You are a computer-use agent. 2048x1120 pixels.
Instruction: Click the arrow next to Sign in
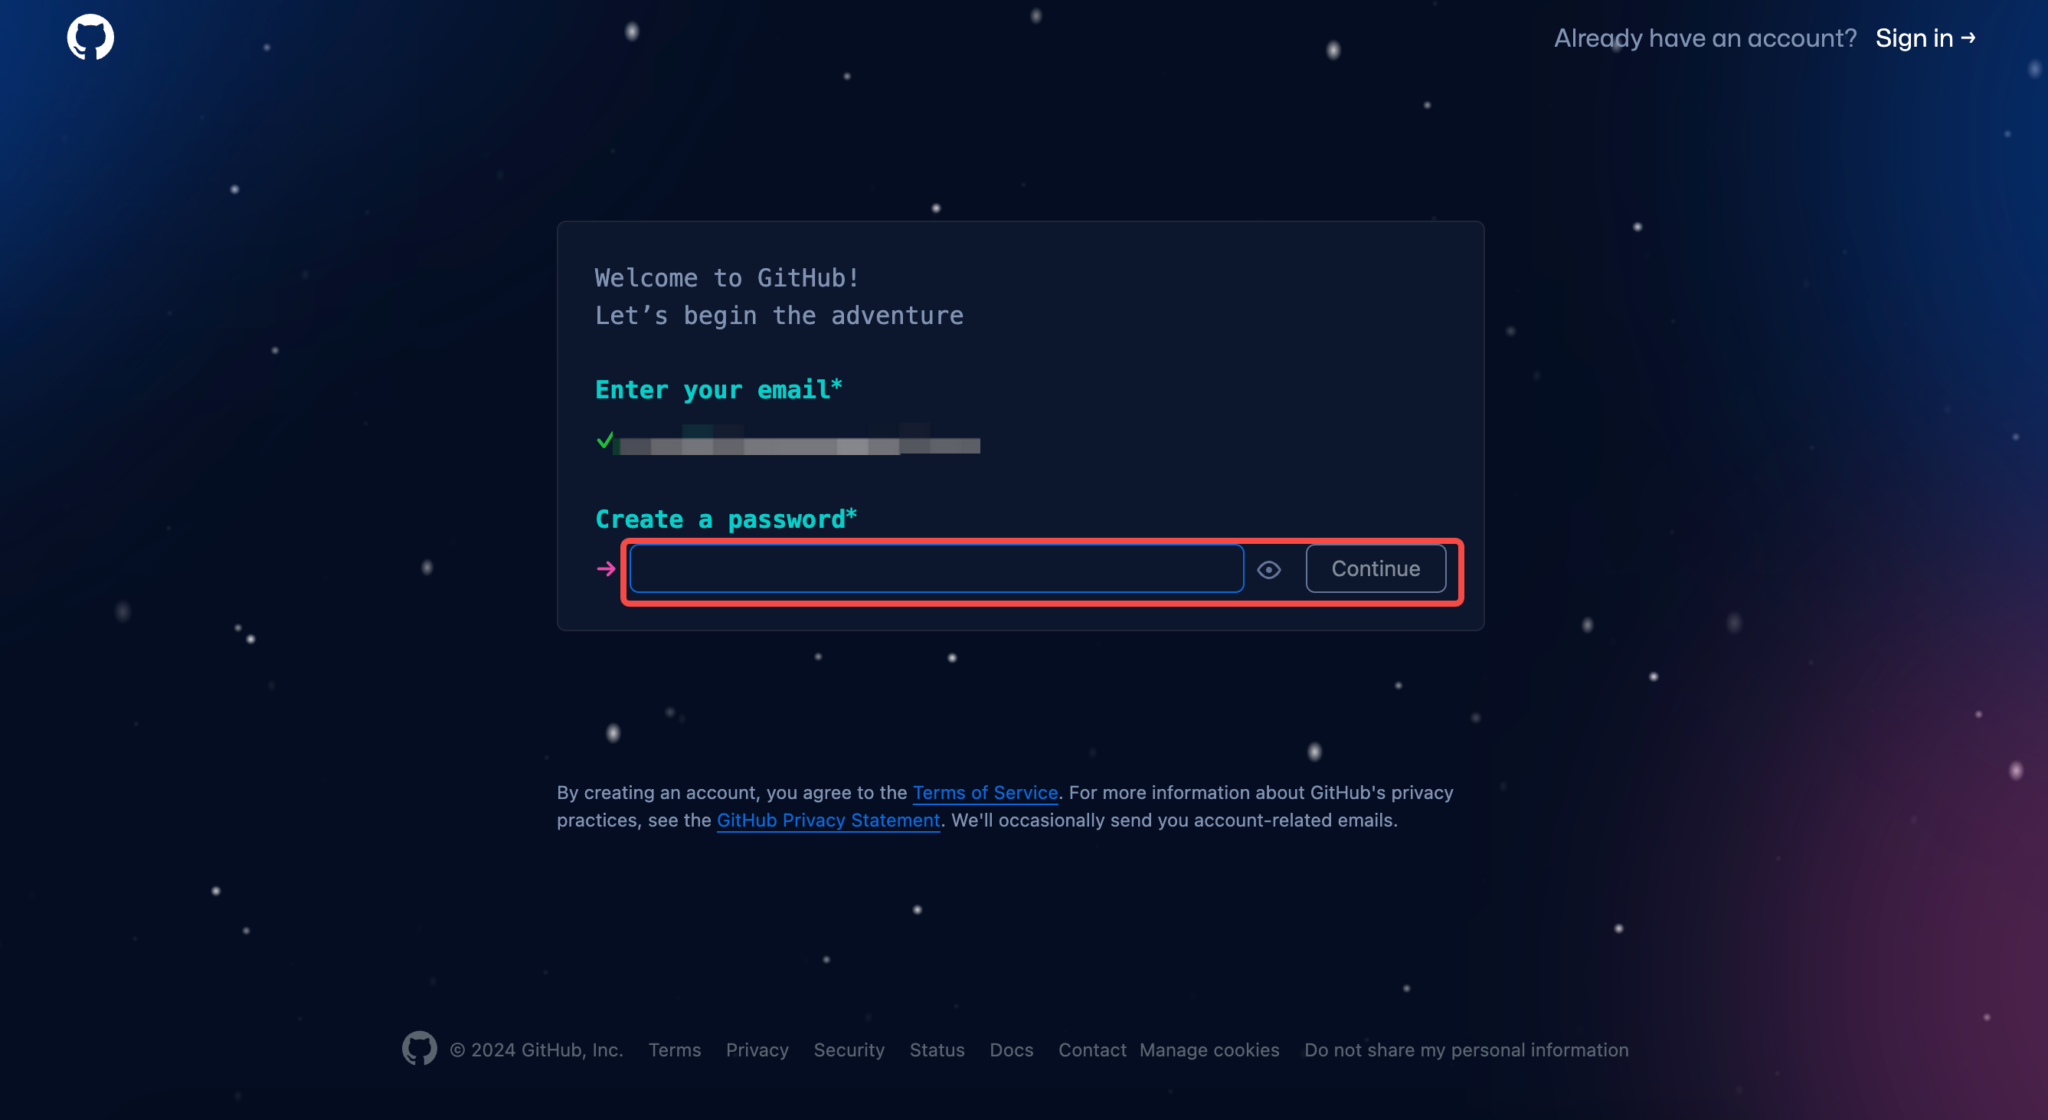tap(1968, 38)
